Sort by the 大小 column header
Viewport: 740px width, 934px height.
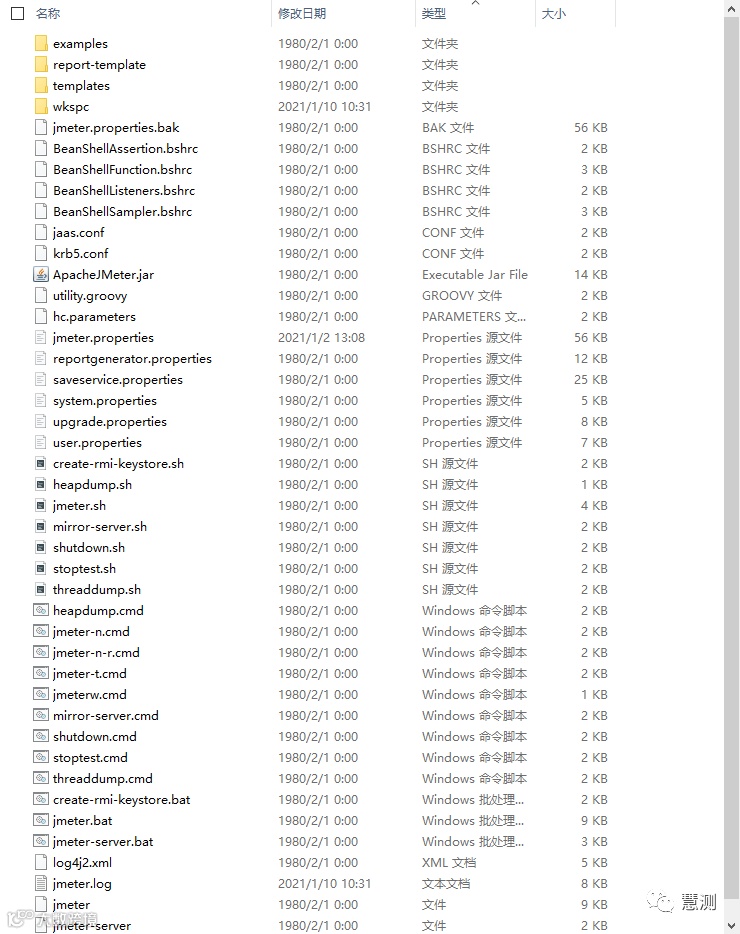pyautogui.click(x=554, y=13)
